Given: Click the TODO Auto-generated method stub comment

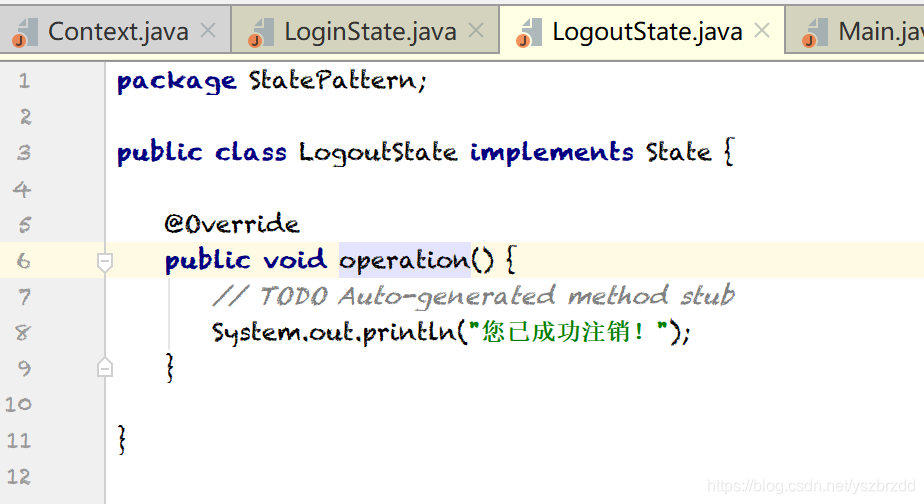Looking at the screenshot, I should pyautogui.click(x=474, y=296).
